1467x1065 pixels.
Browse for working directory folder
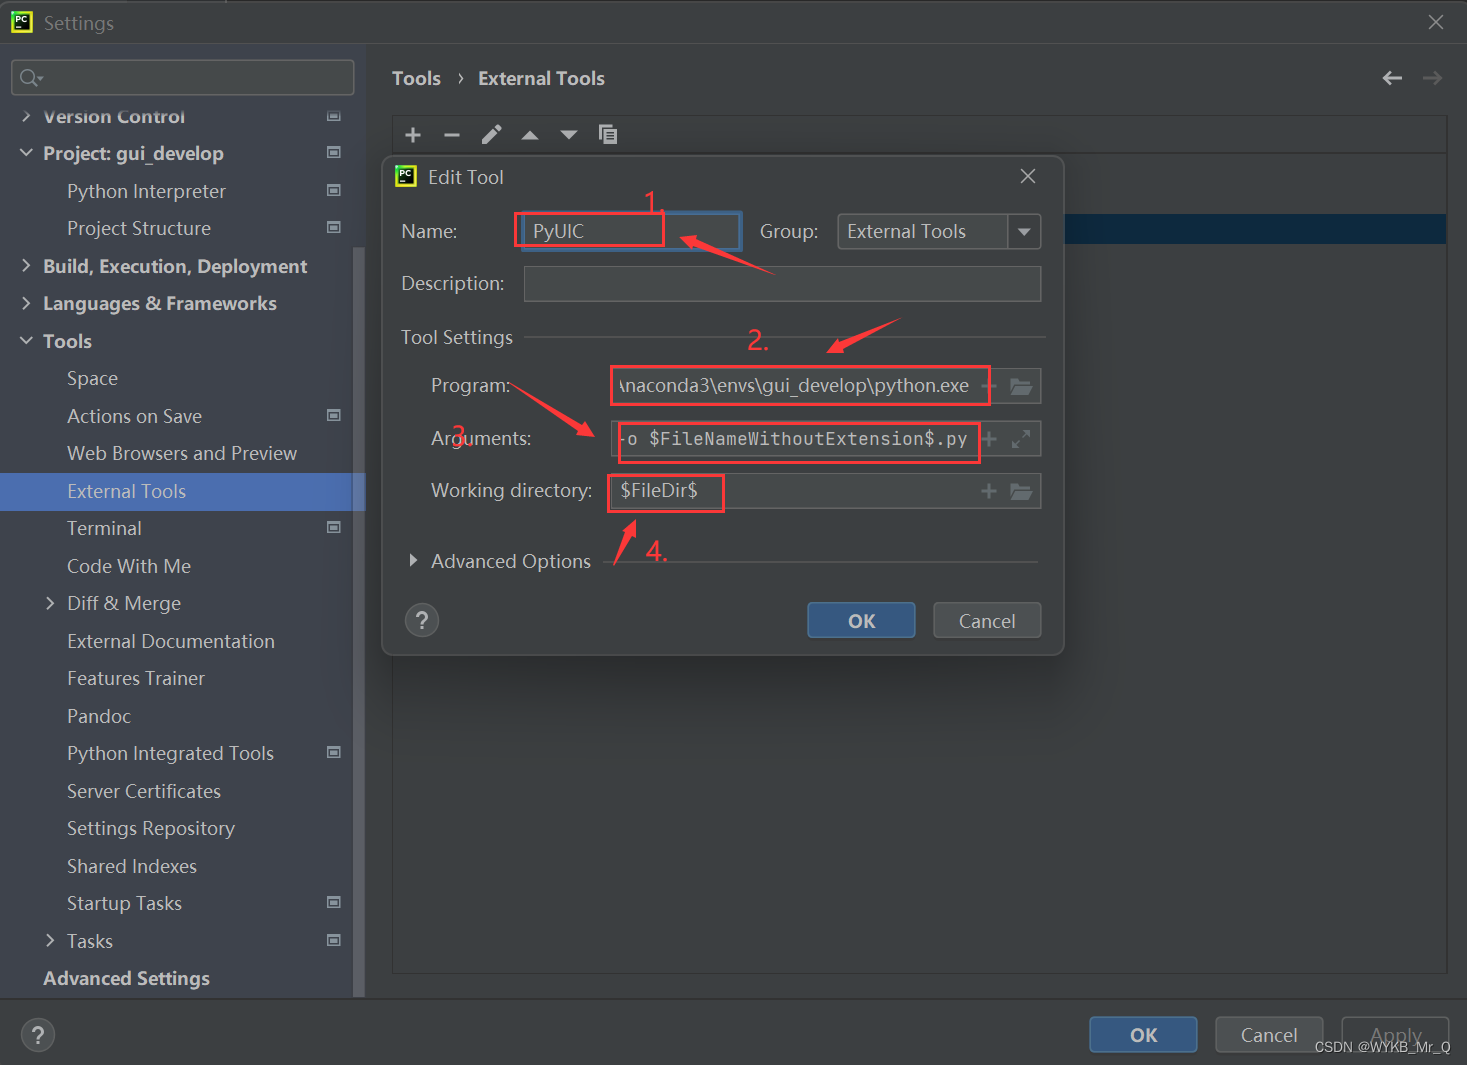point(1021,491)
